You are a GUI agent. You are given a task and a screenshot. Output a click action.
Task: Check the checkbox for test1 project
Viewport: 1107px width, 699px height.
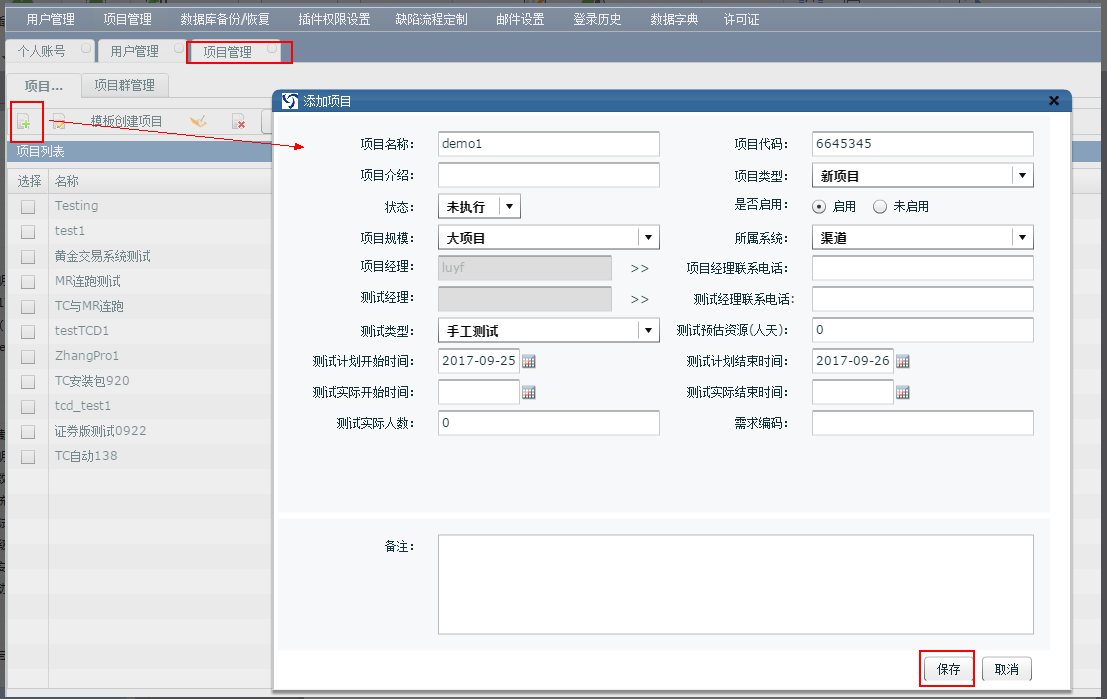click(27, 231)
